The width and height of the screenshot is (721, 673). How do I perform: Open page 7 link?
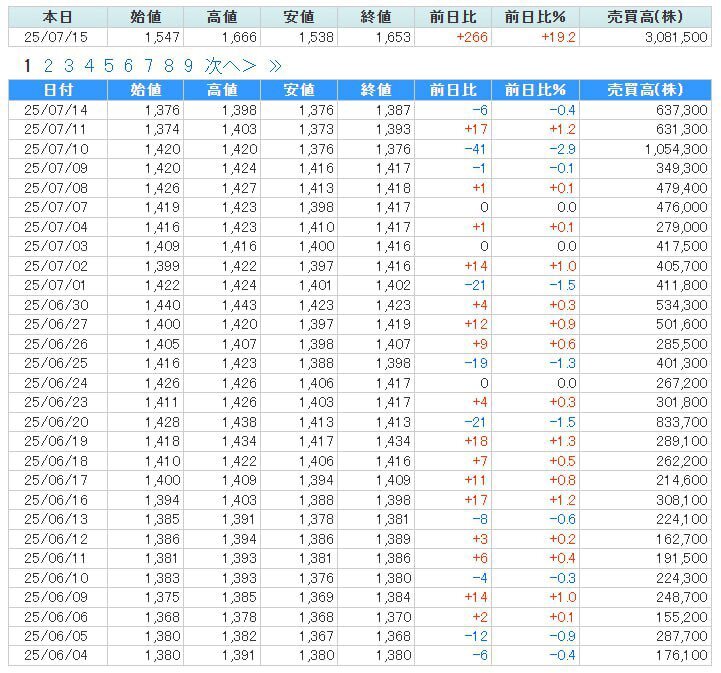click(x=149, y=66)
